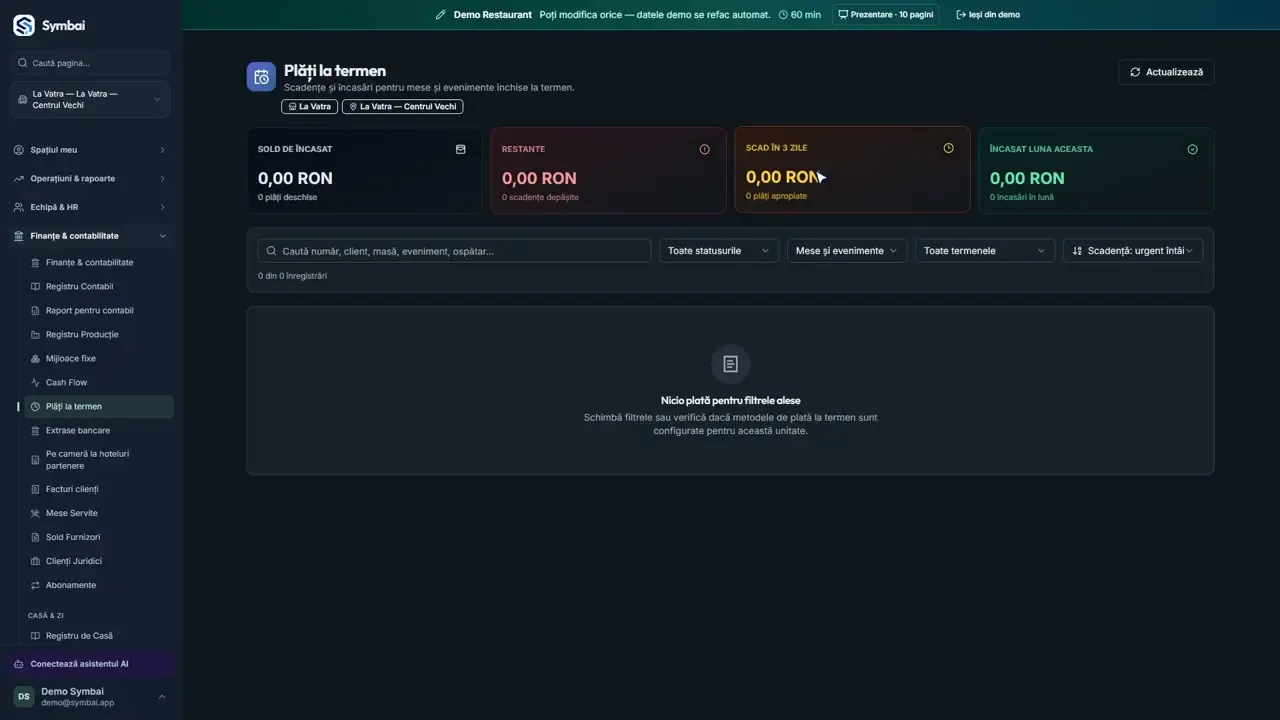
Task: Focus the Caută număr, client, masă search field
Action: pyautogui.click(x=454, y=251)
